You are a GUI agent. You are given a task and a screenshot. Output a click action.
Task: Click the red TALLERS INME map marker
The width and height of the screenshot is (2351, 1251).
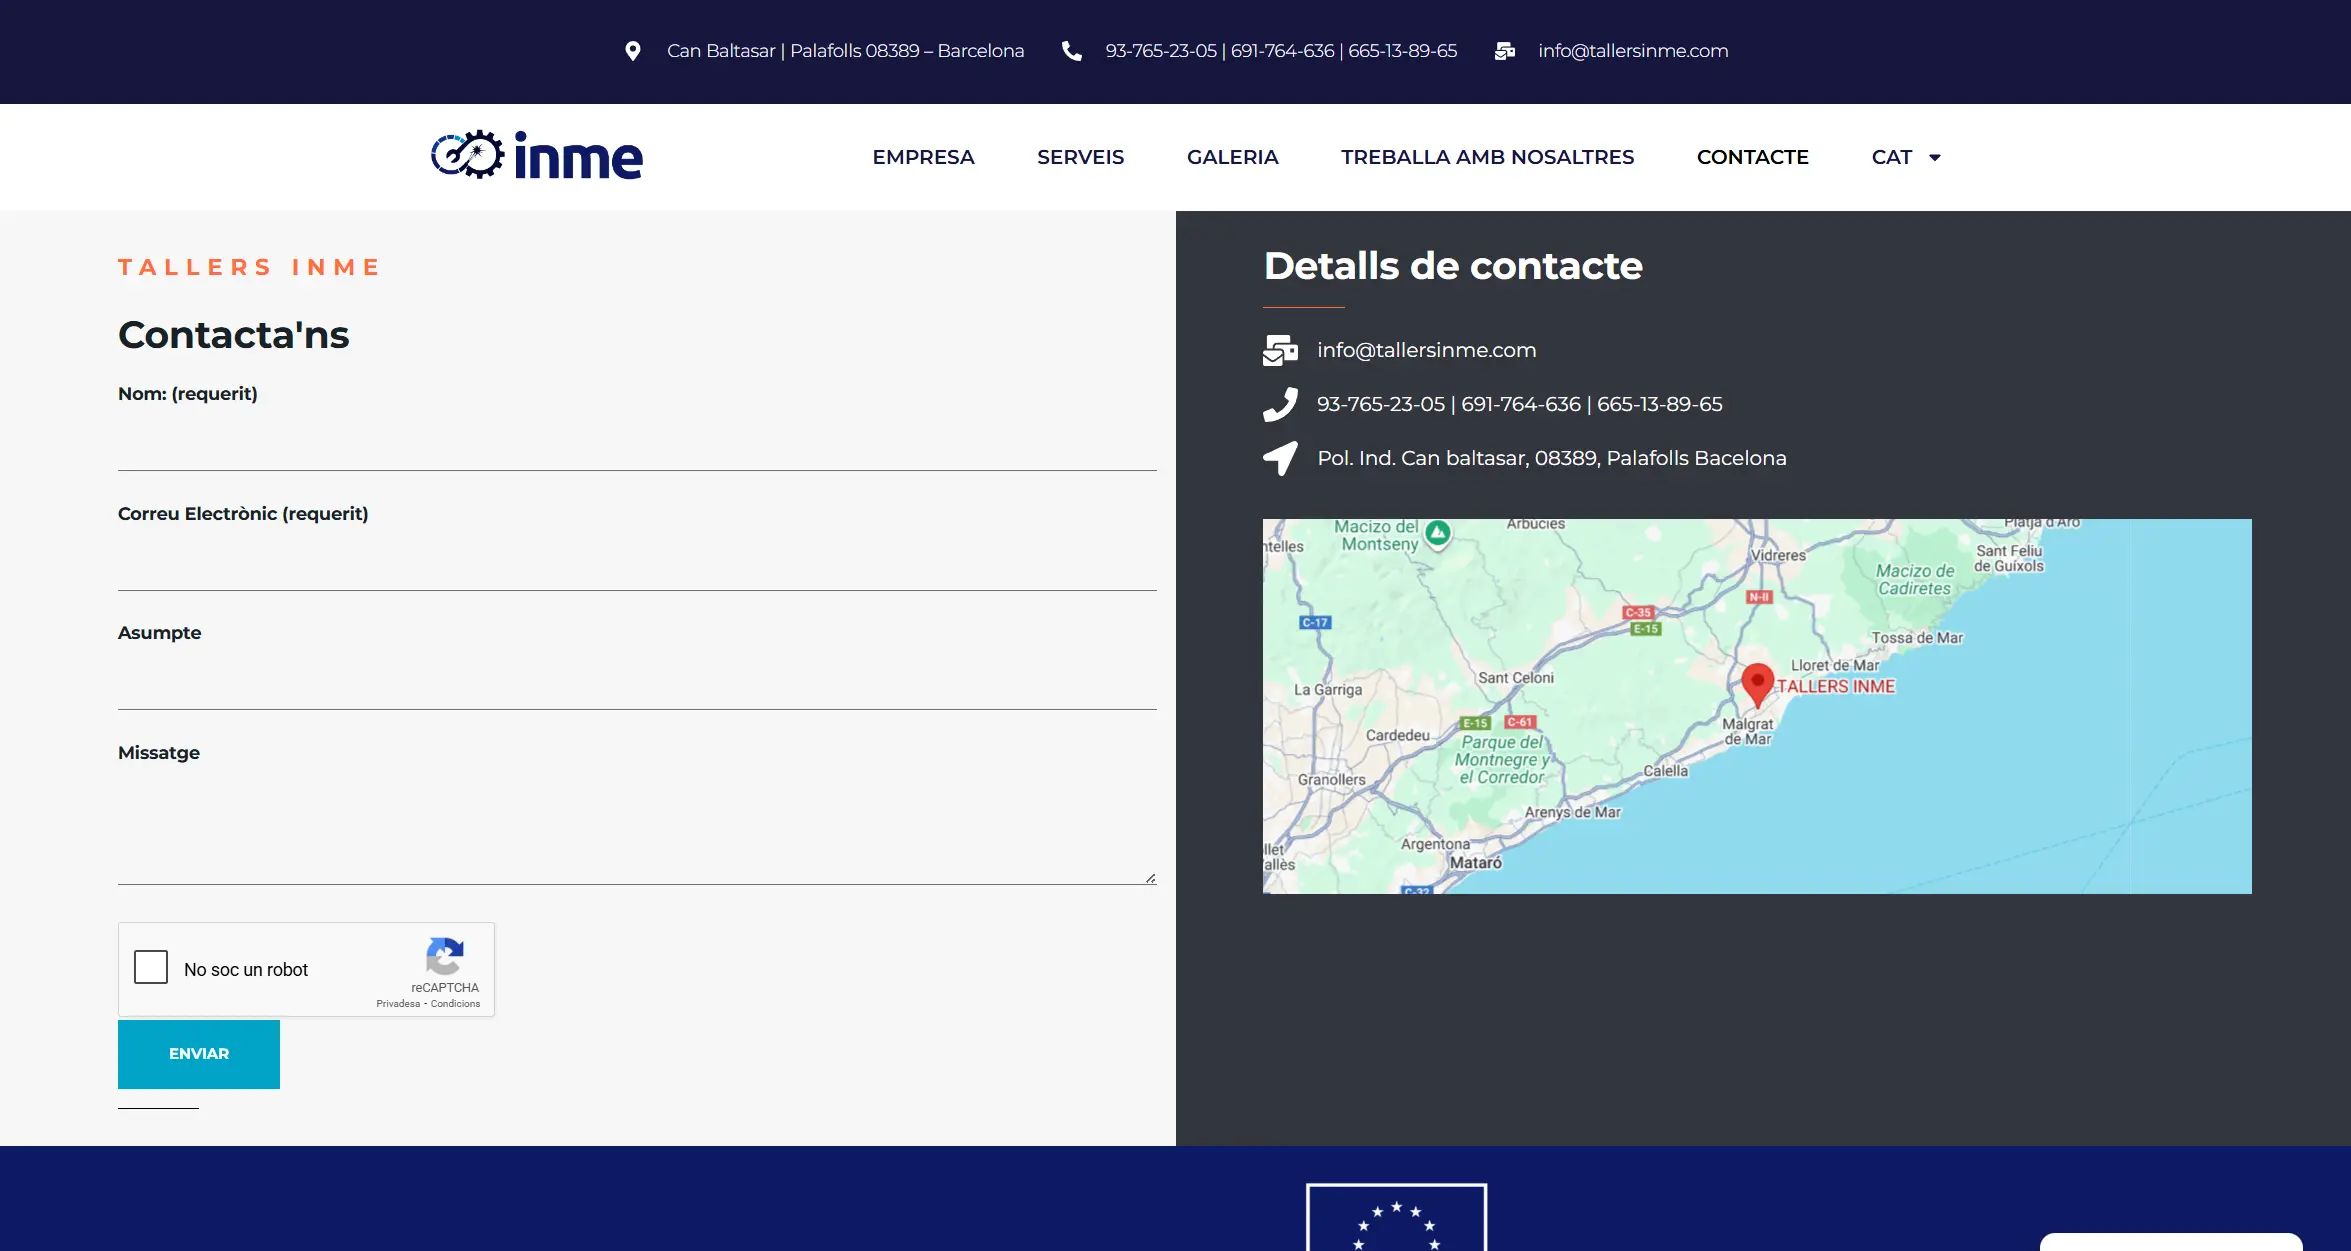pyautogui.click(x=1757, y=683)
